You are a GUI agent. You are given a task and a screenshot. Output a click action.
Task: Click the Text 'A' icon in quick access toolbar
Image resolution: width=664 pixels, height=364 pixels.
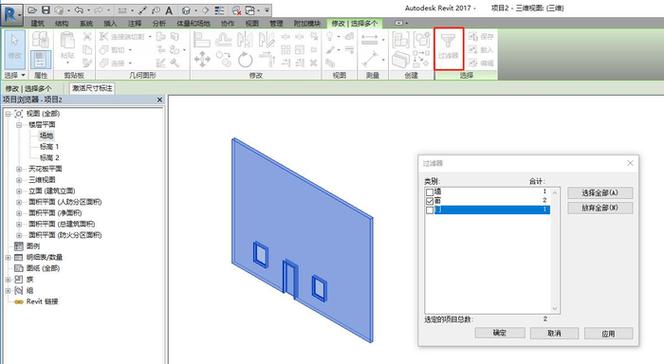click(169, 10)
